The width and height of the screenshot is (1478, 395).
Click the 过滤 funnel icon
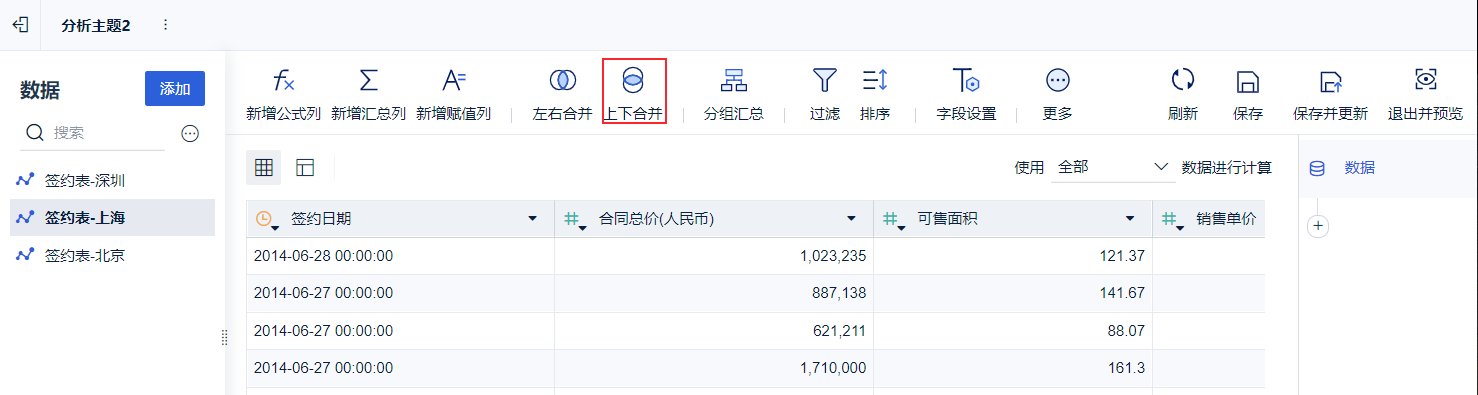point(824,81)
